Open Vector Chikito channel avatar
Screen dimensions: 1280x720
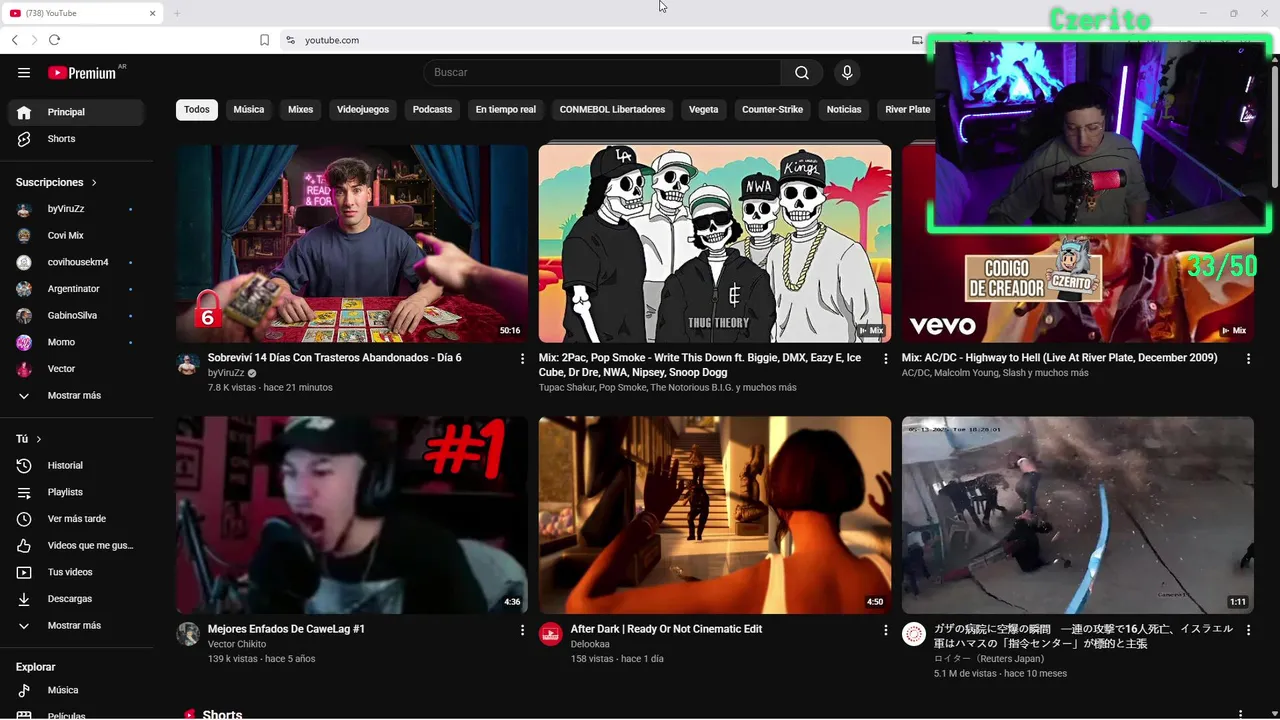click(x=188, y=634)
